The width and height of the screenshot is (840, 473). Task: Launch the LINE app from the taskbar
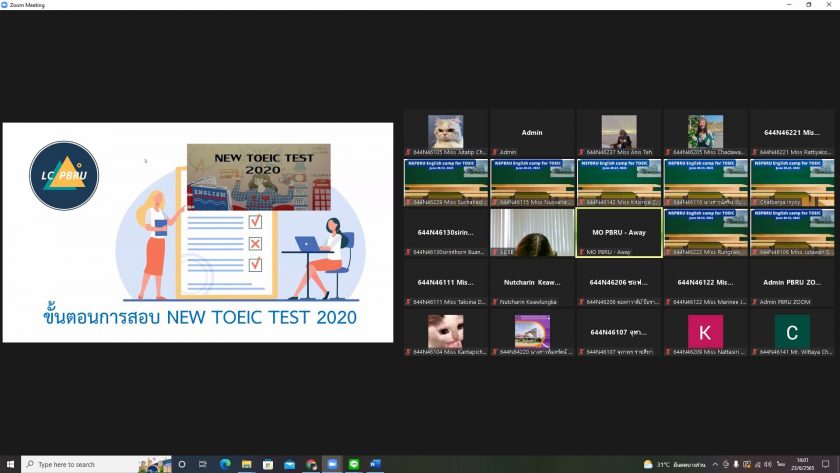point(354,464)
